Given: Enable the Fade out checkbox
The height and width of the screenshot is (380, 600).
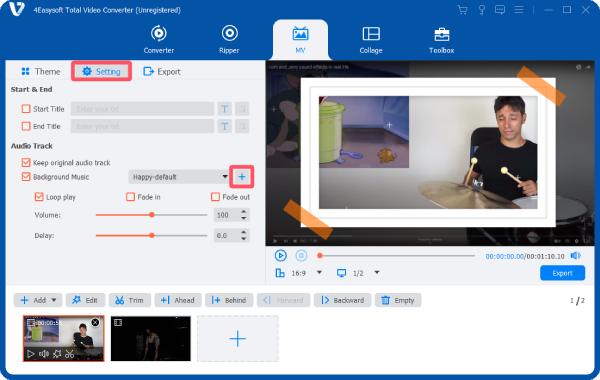Looking at the screenshot, I should point(215,197).
